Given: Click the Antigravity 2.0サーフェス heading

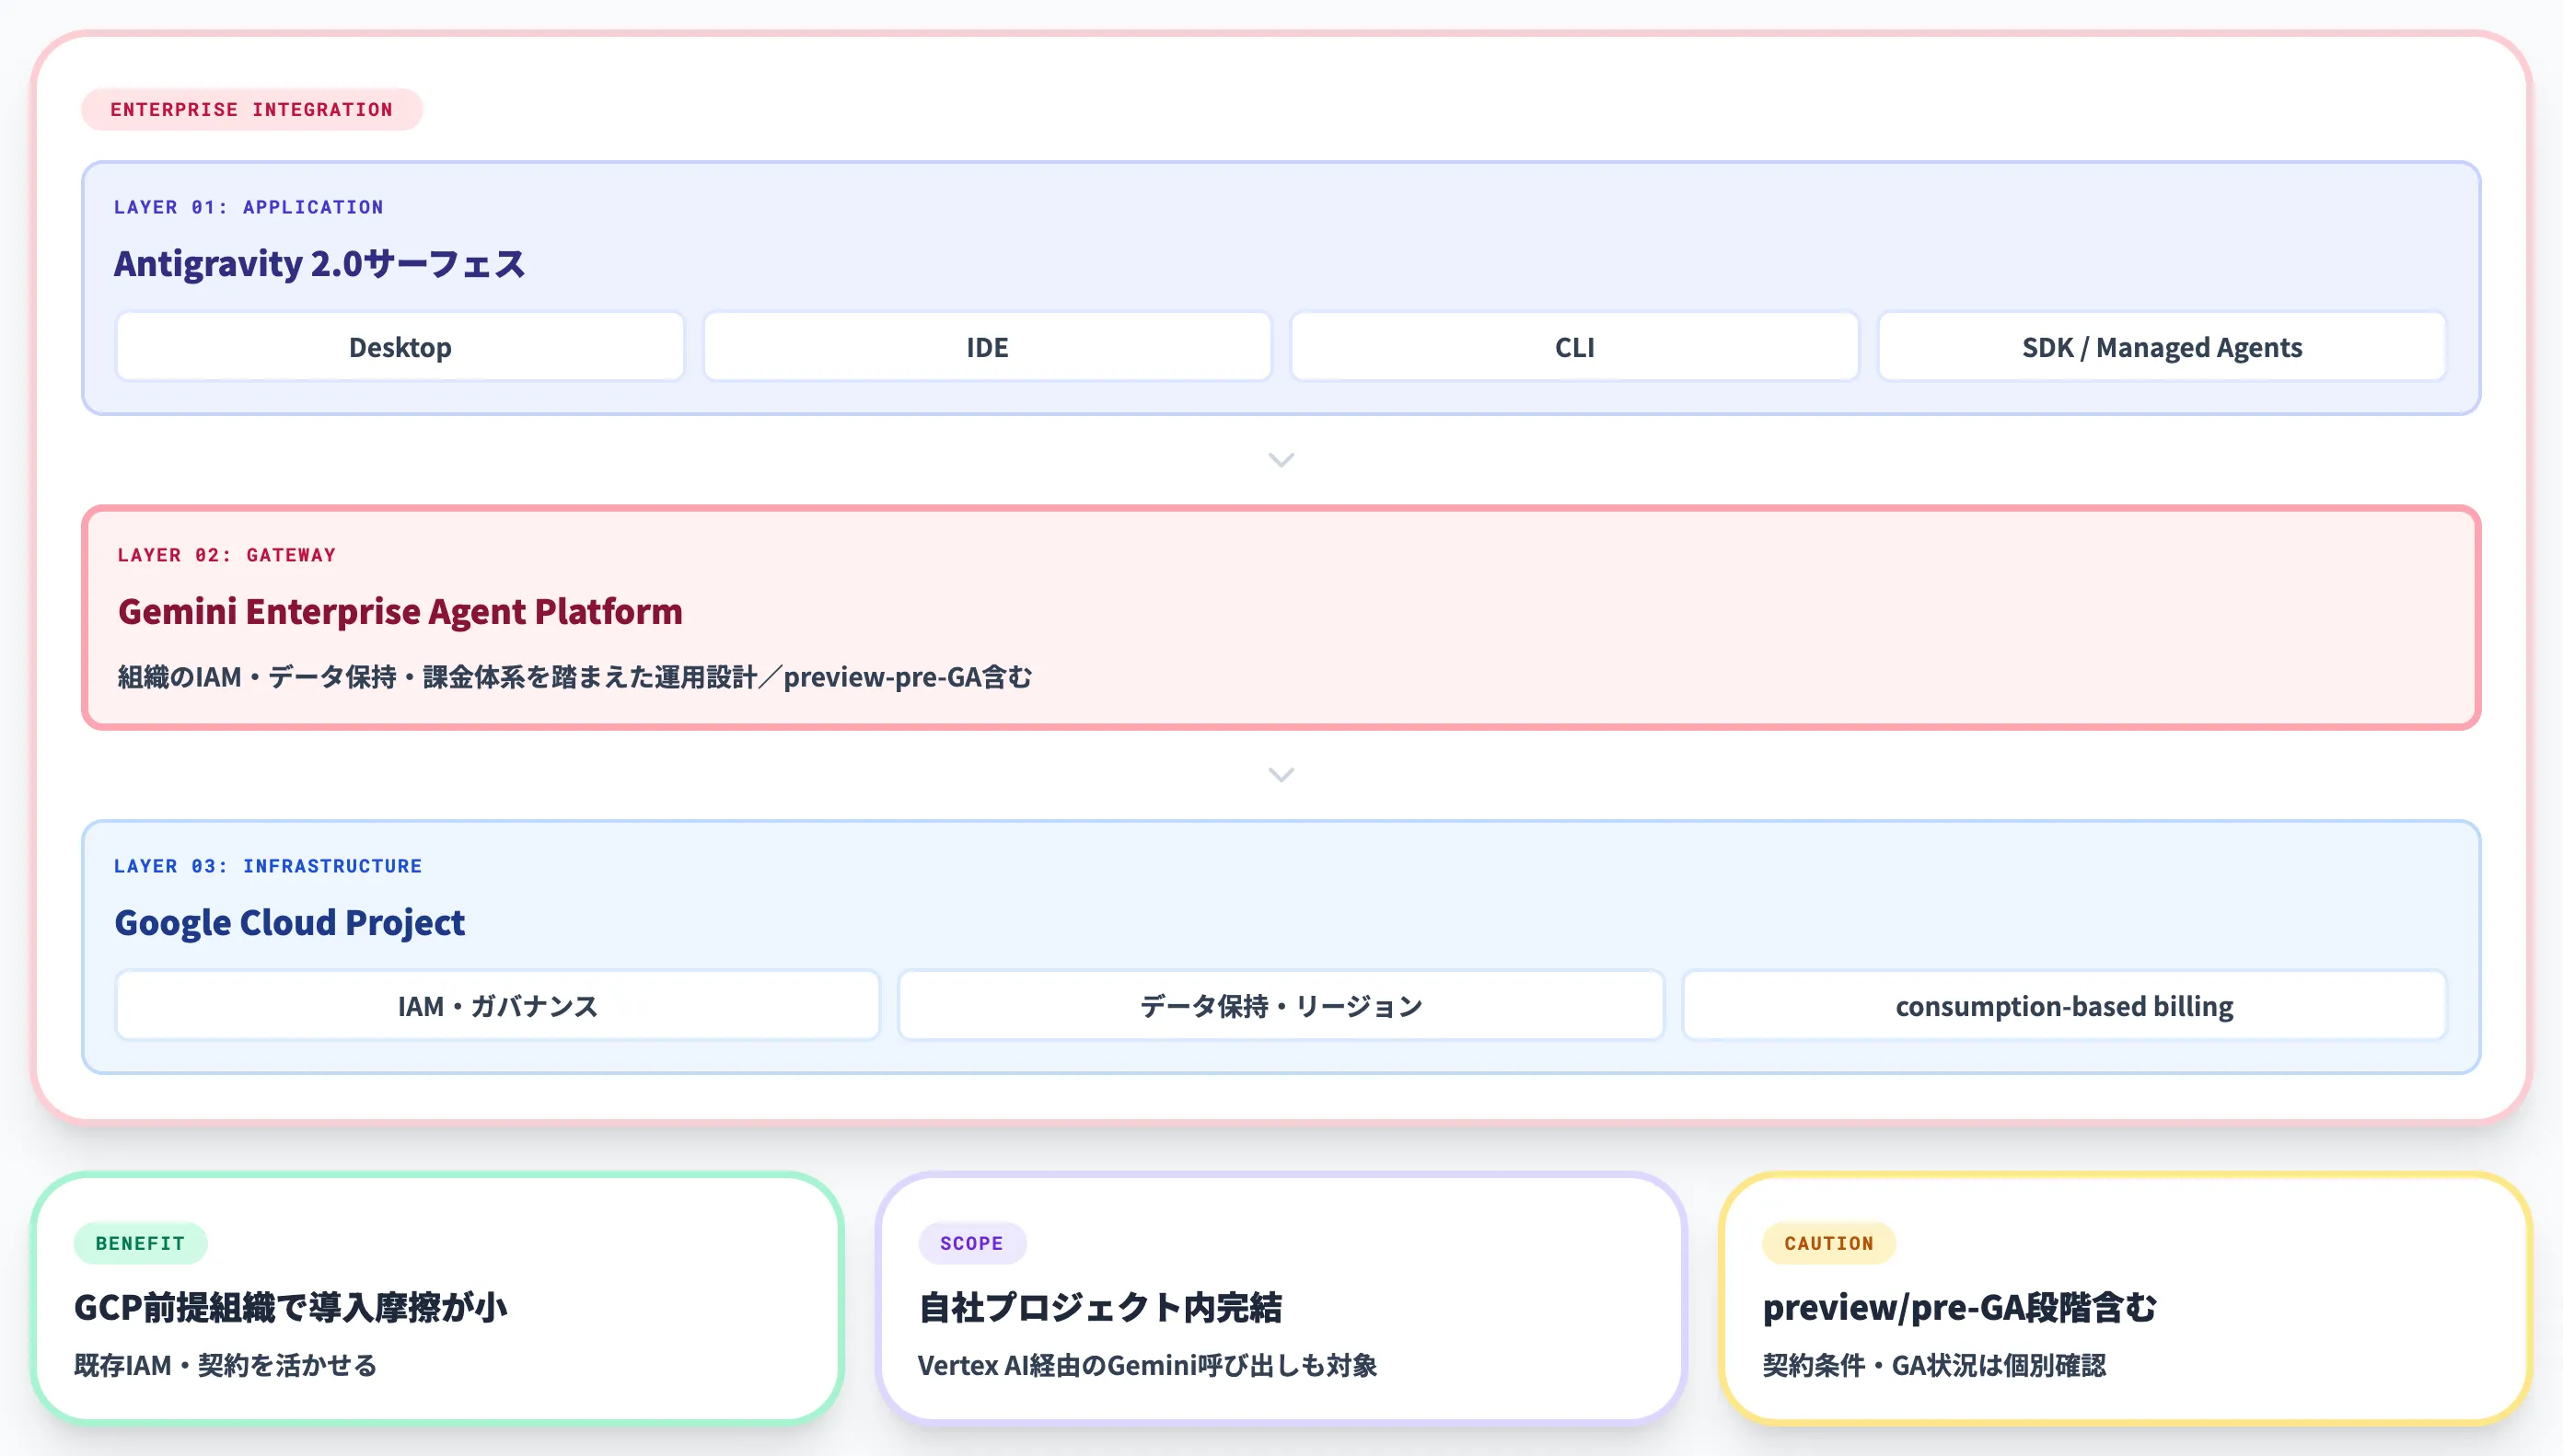Looking at the screenshot, I should 319,264.
